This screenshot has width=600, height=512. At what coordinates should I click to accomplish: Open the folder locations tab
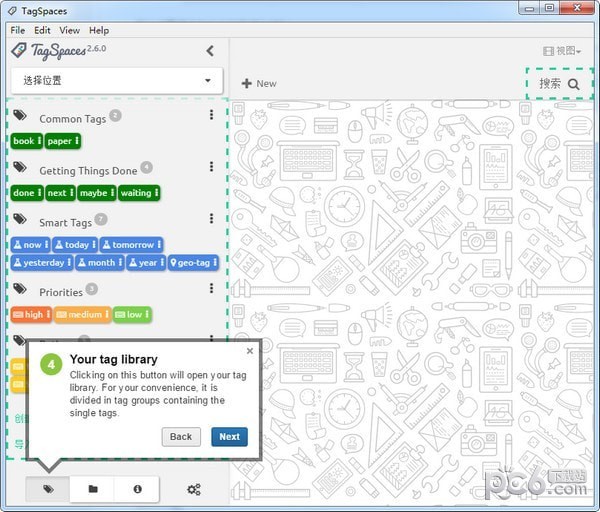click(x=93, y=489)
